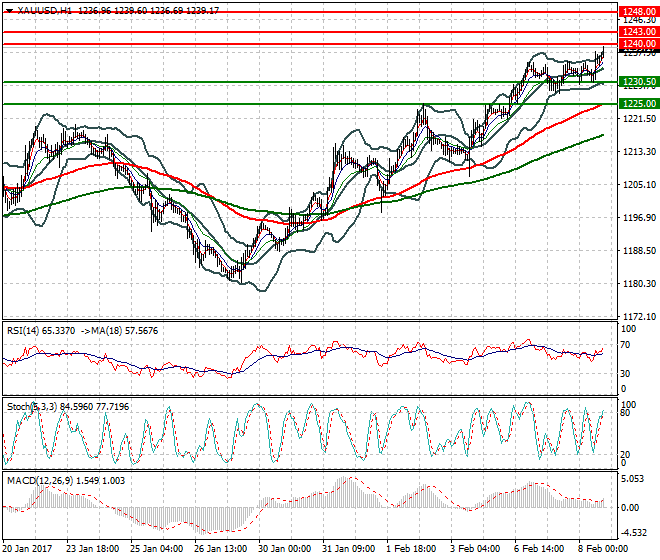This screenshot has width=660, height=560.
Task: Click the 31 Jan 09:00 time label
Action: (349, 549)
